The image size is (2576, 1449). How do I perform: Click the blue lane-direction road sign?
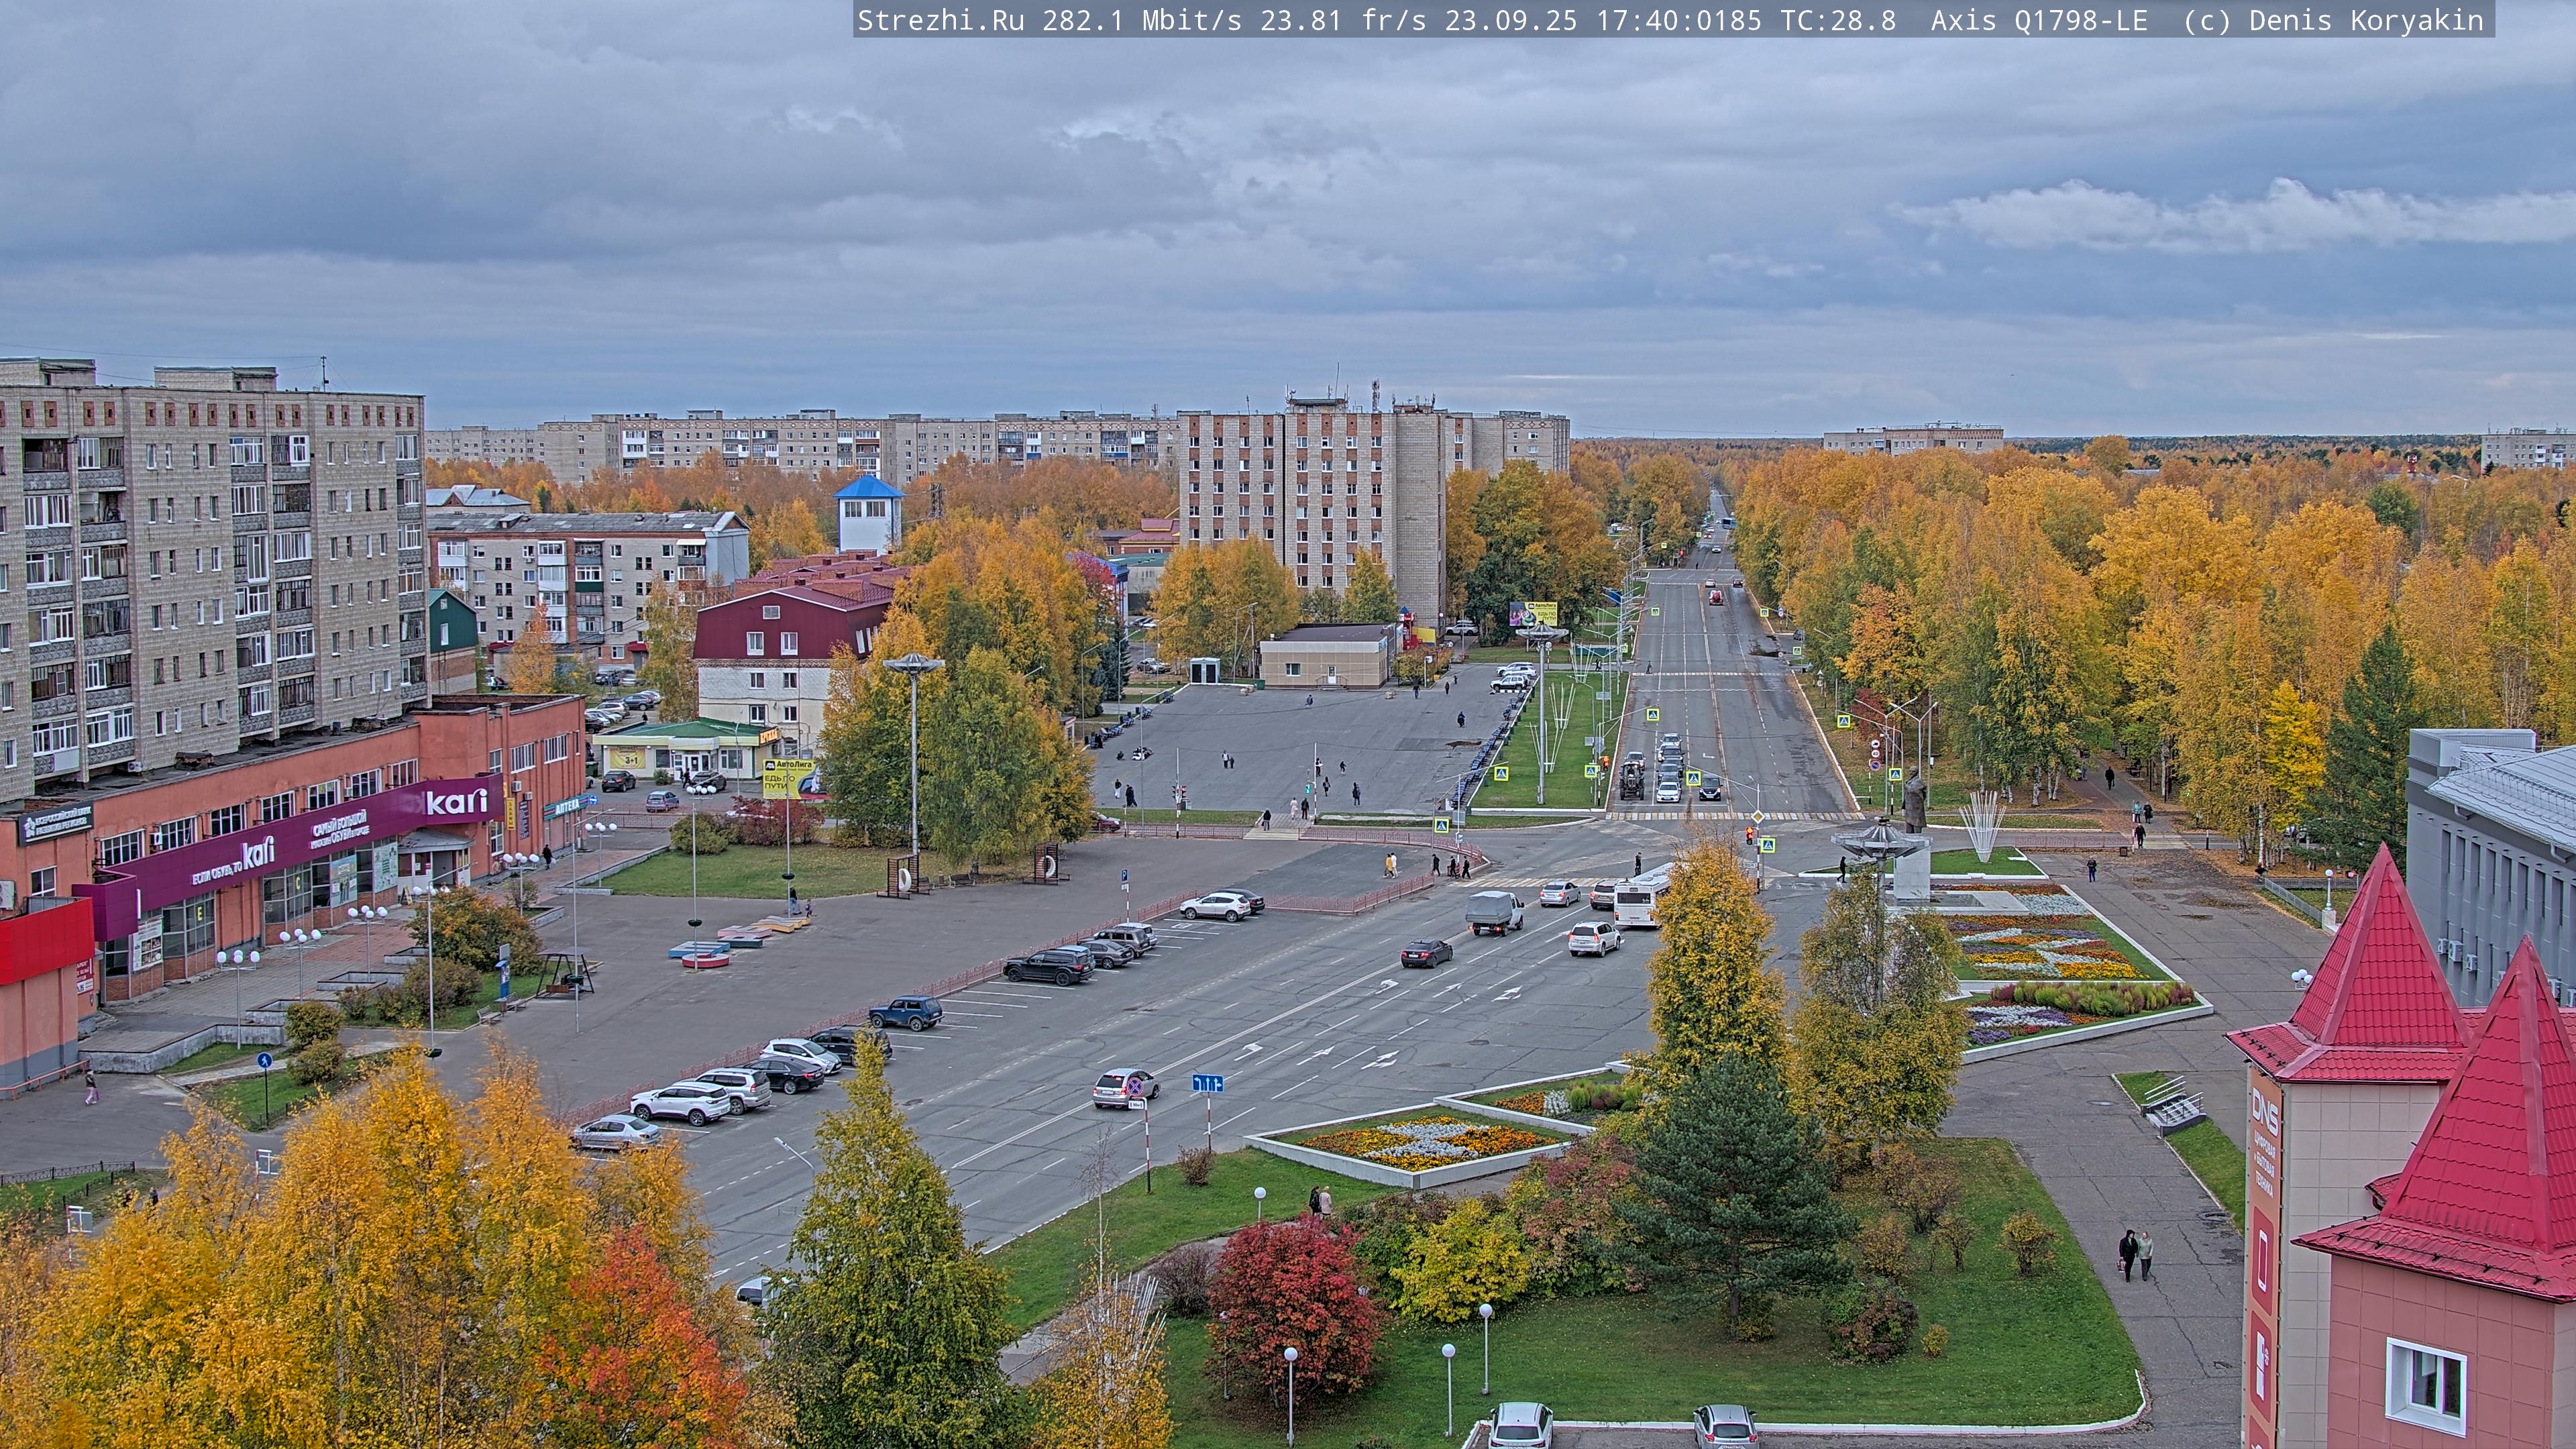[x=1207, y=1083]
